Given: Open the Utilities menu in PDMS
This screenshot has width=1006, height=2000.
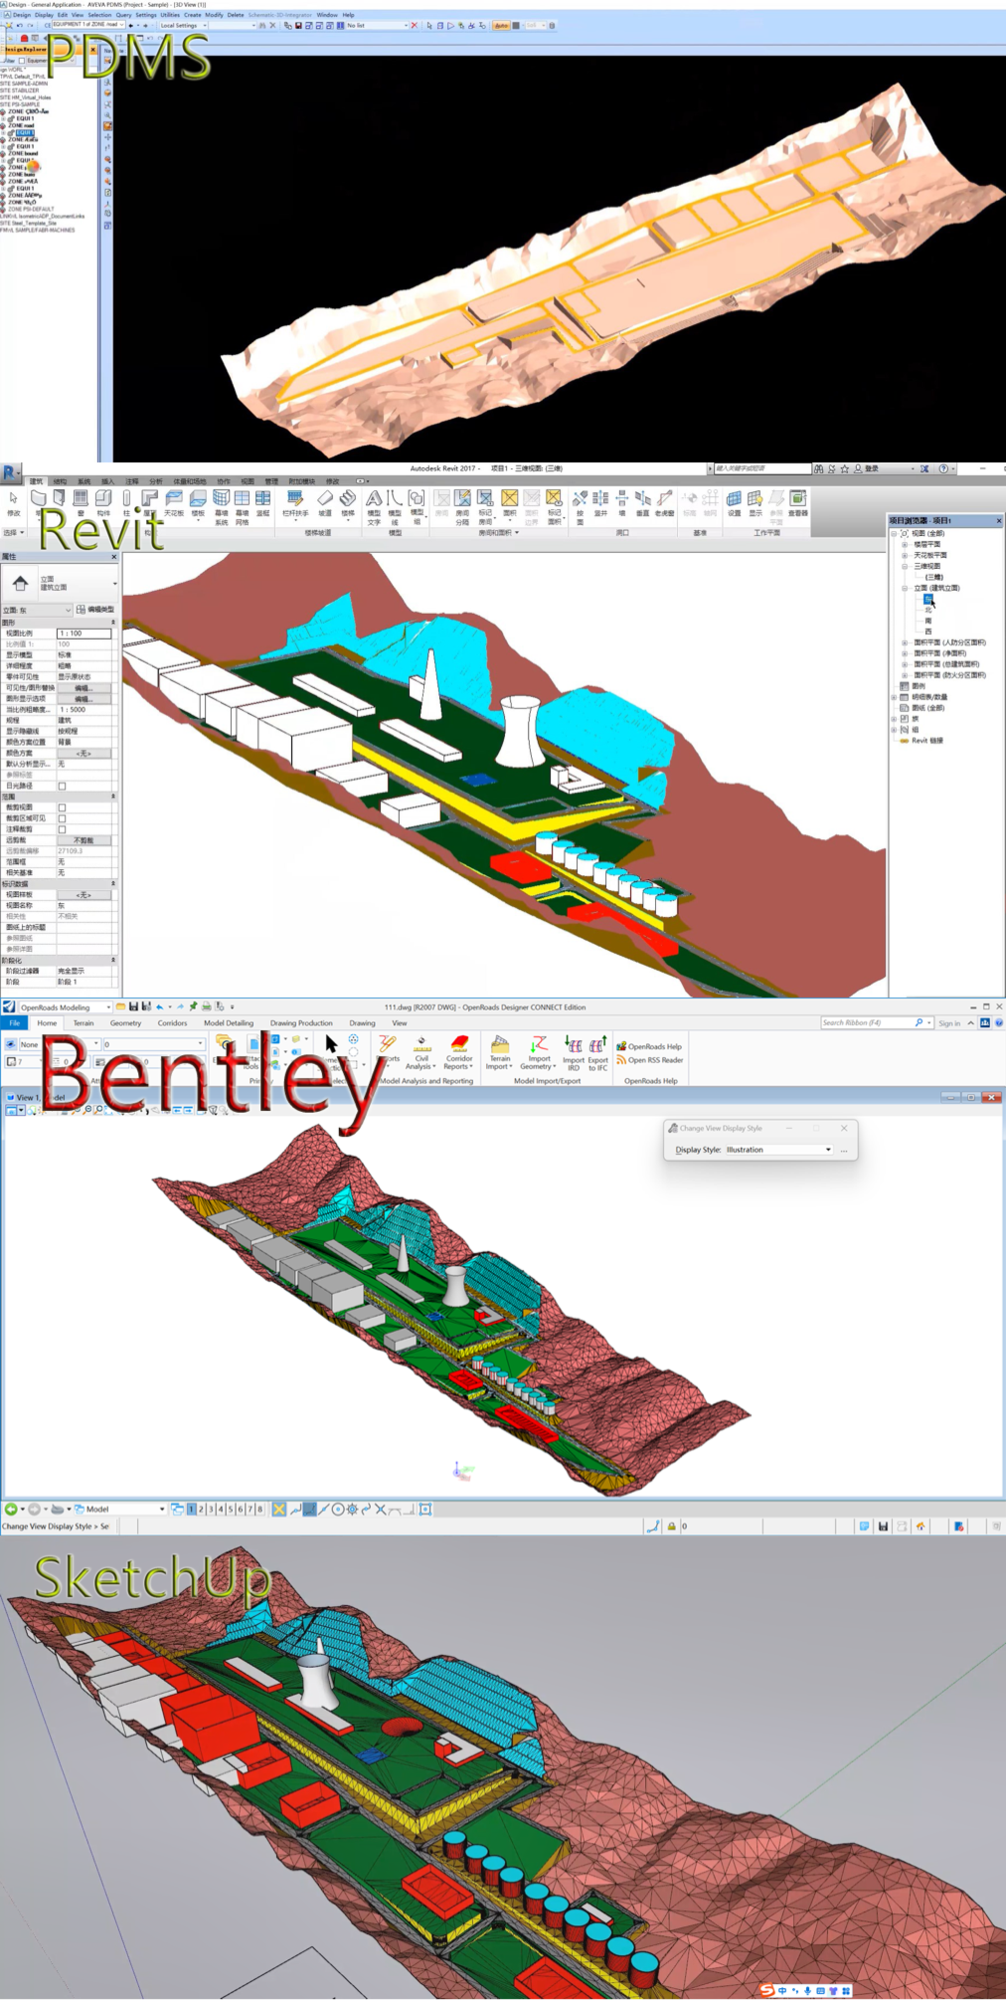Looking at the screenshot, I should 170,15.
